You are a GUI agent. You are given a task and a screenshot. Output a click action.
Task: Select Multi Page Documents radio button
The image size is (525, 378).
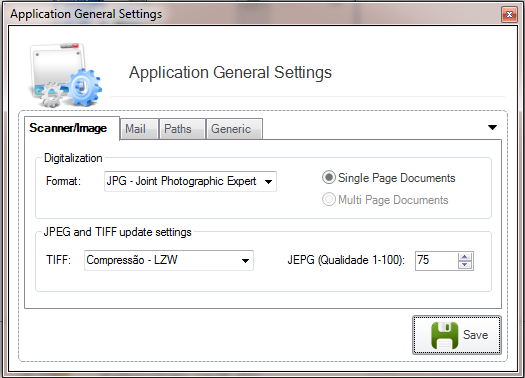point(329,200)
